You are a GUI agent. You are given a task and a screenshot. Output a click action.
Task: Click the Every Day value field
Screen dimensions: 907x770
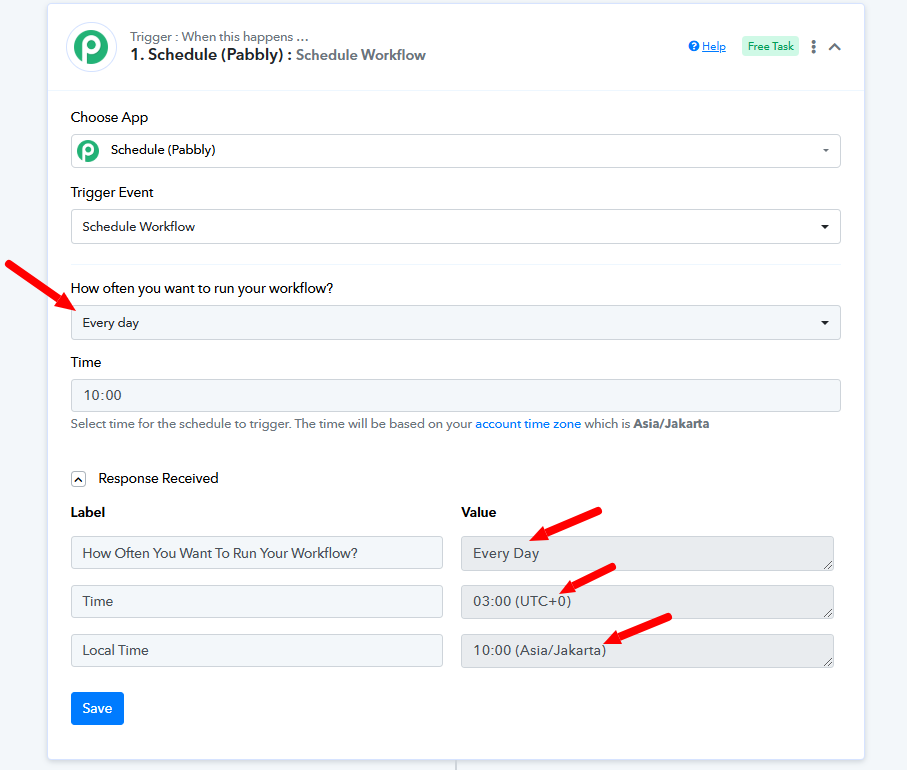coord(647,554)
